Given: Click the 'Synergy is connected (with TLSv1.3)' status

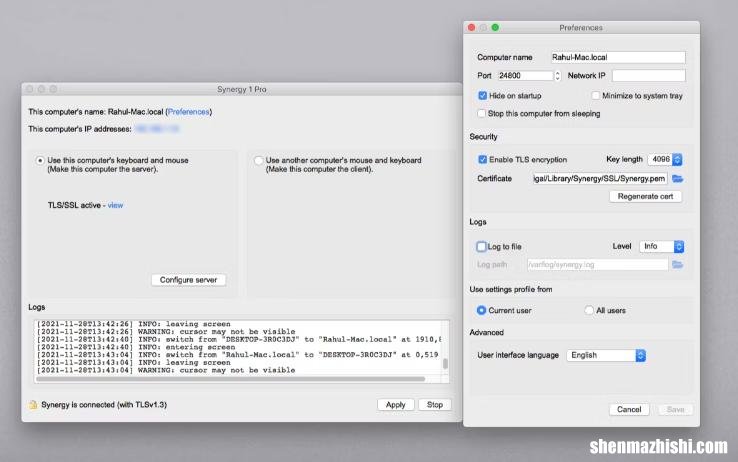Looking at the screenshot, I should pos(104,405).
